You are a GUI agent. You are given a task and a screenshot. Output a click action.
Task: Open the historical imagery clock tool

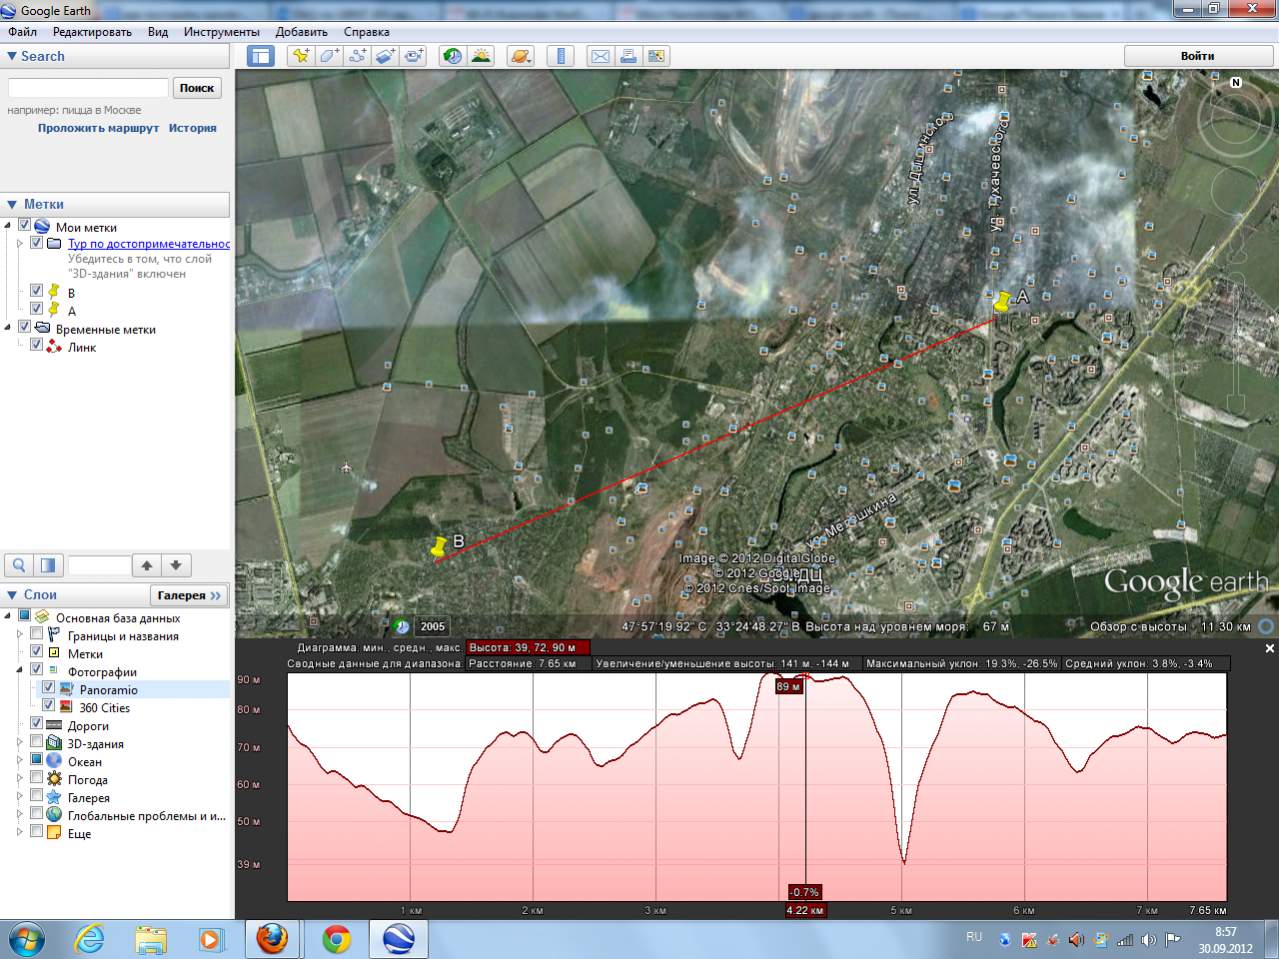coord(453,56)
